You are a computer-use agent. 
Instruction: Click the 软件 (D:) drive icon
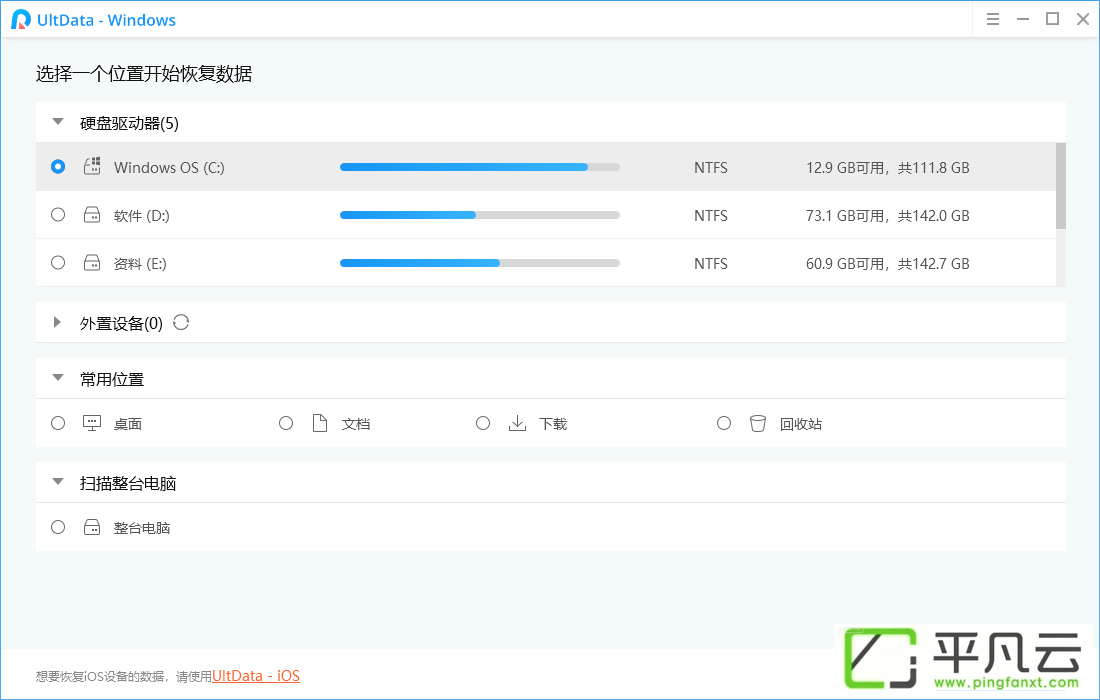(92, 215)
